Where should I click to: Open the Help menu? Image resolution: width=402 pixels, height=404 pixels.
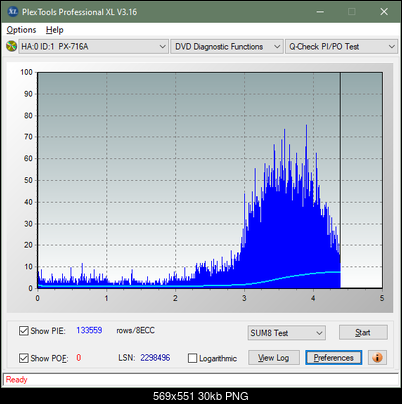point(55,30)
